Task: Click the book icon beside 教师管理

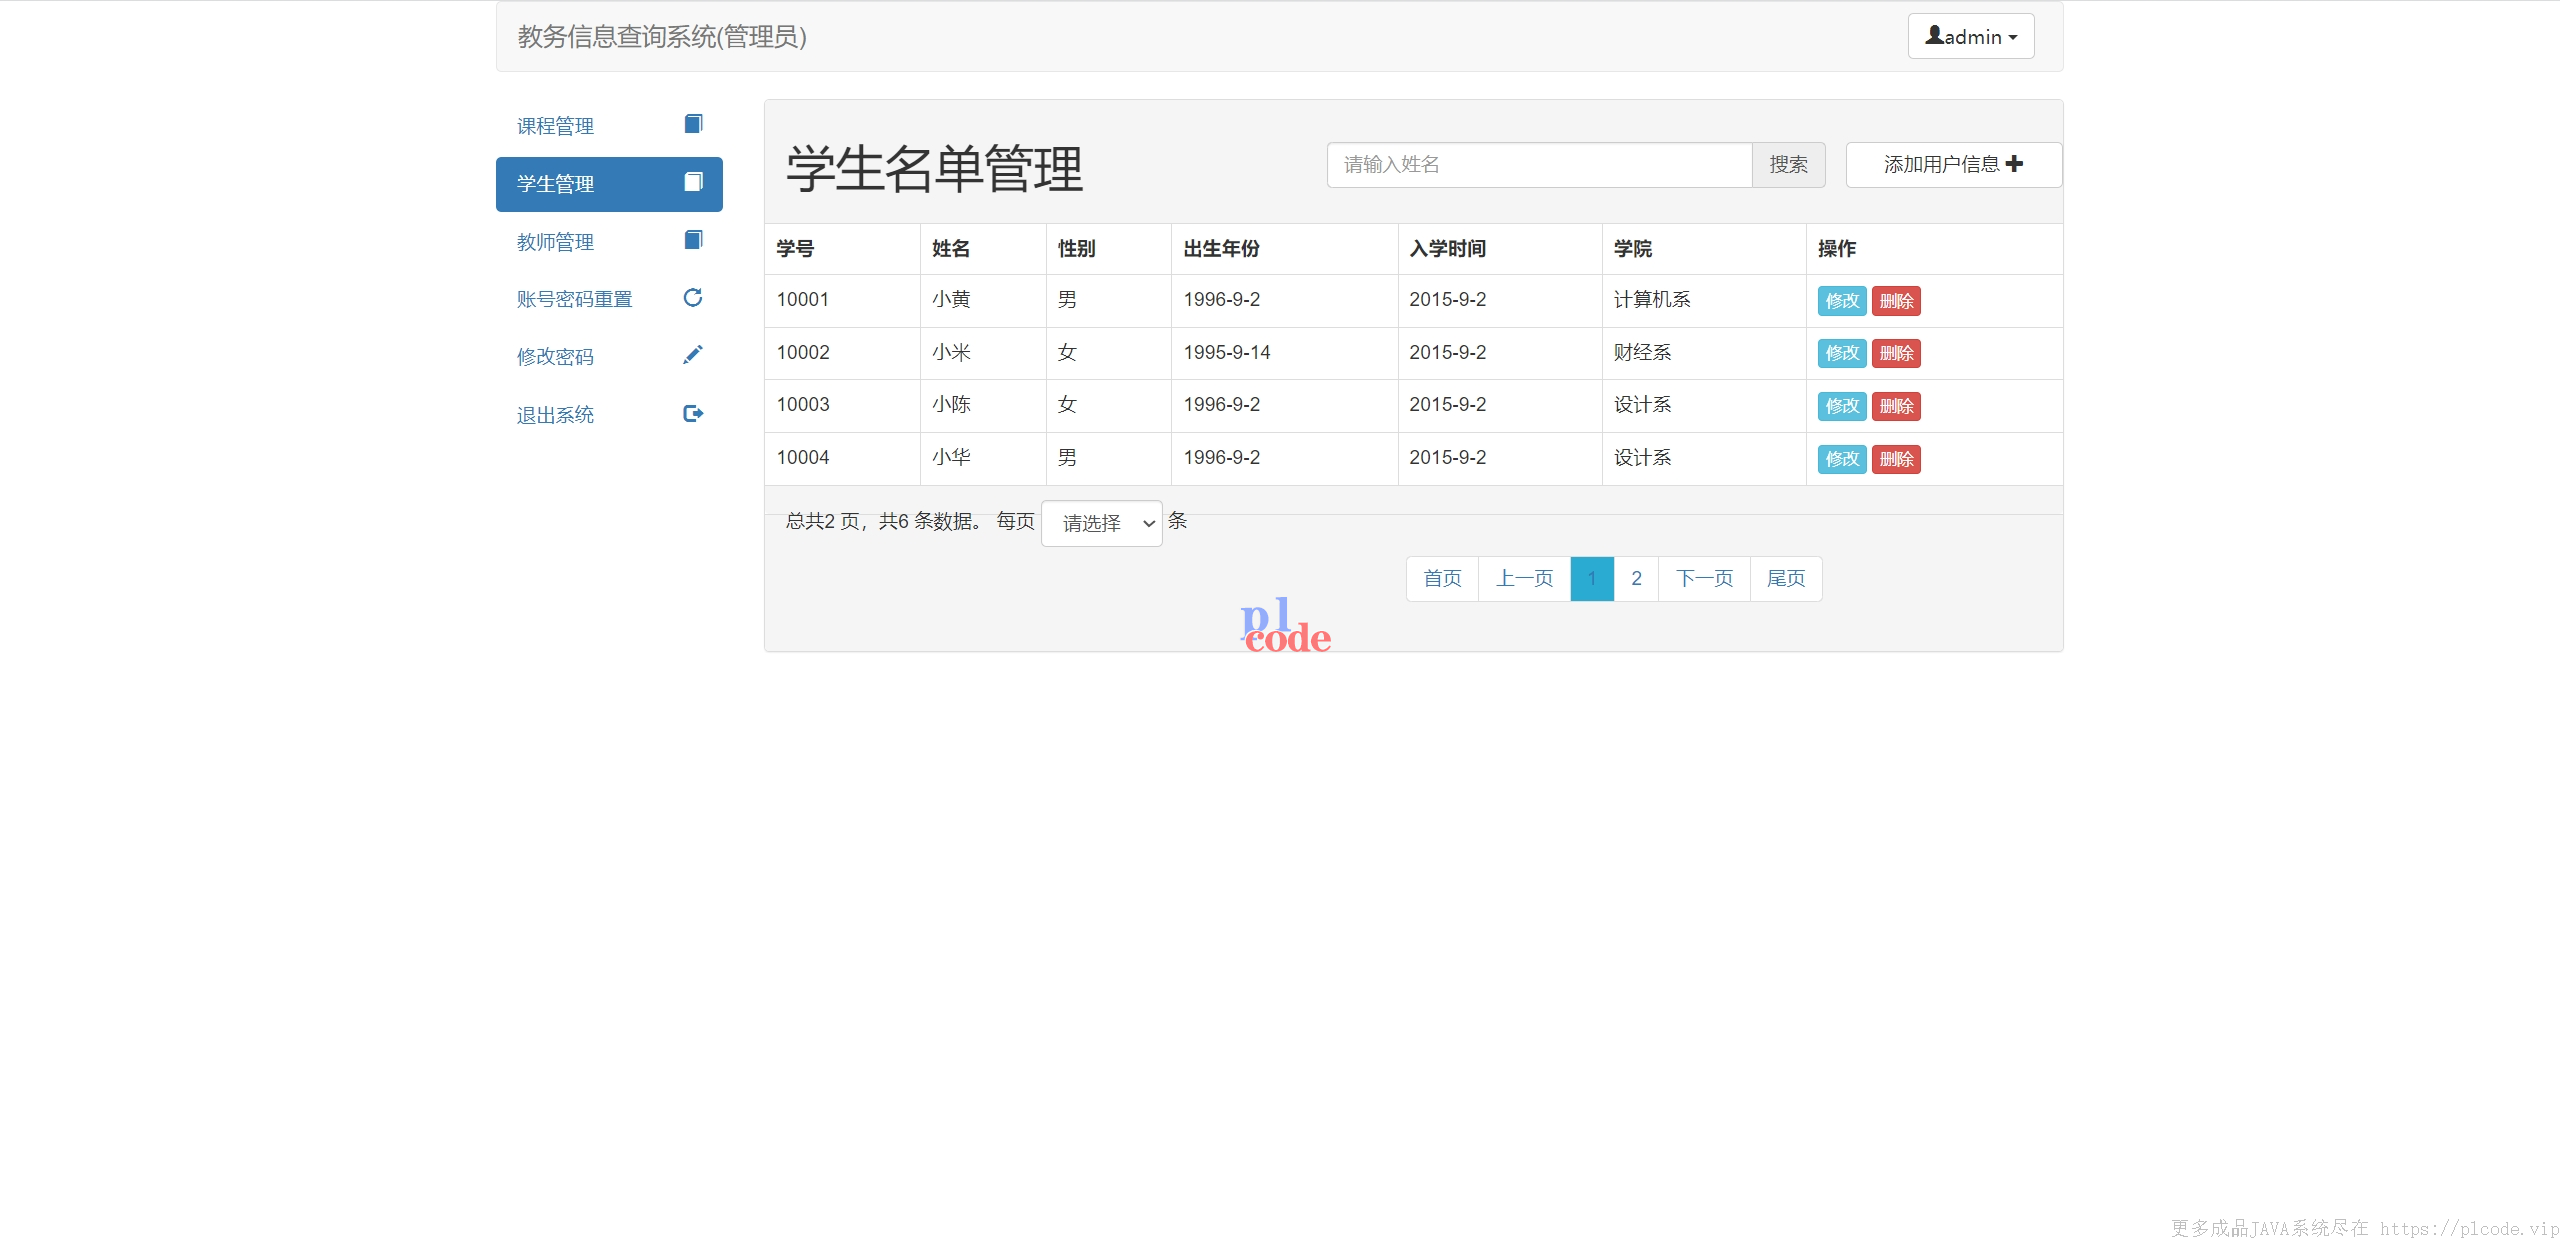Action: pos(693,240)
